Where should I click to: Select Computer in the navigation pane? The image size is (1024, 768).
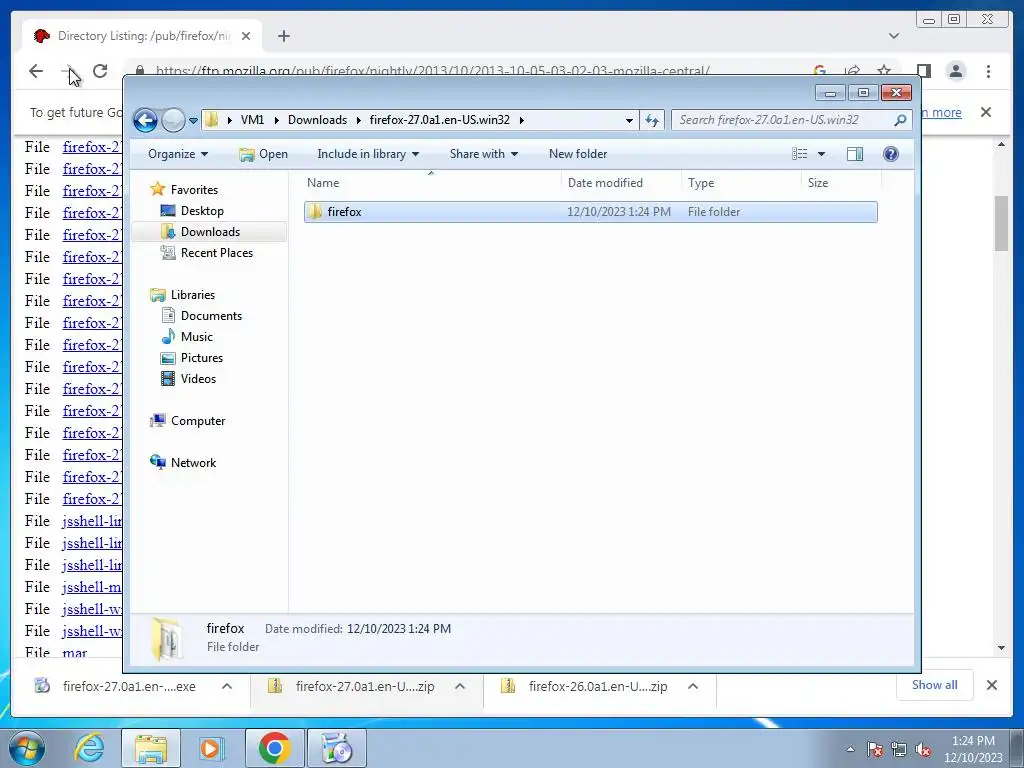[198, 421]
